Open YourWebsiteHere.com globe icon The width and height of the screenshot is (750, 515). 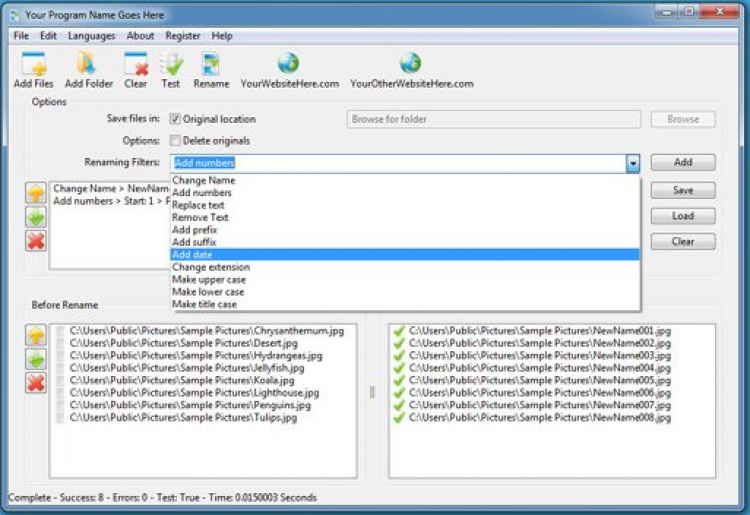coord(288,63)
